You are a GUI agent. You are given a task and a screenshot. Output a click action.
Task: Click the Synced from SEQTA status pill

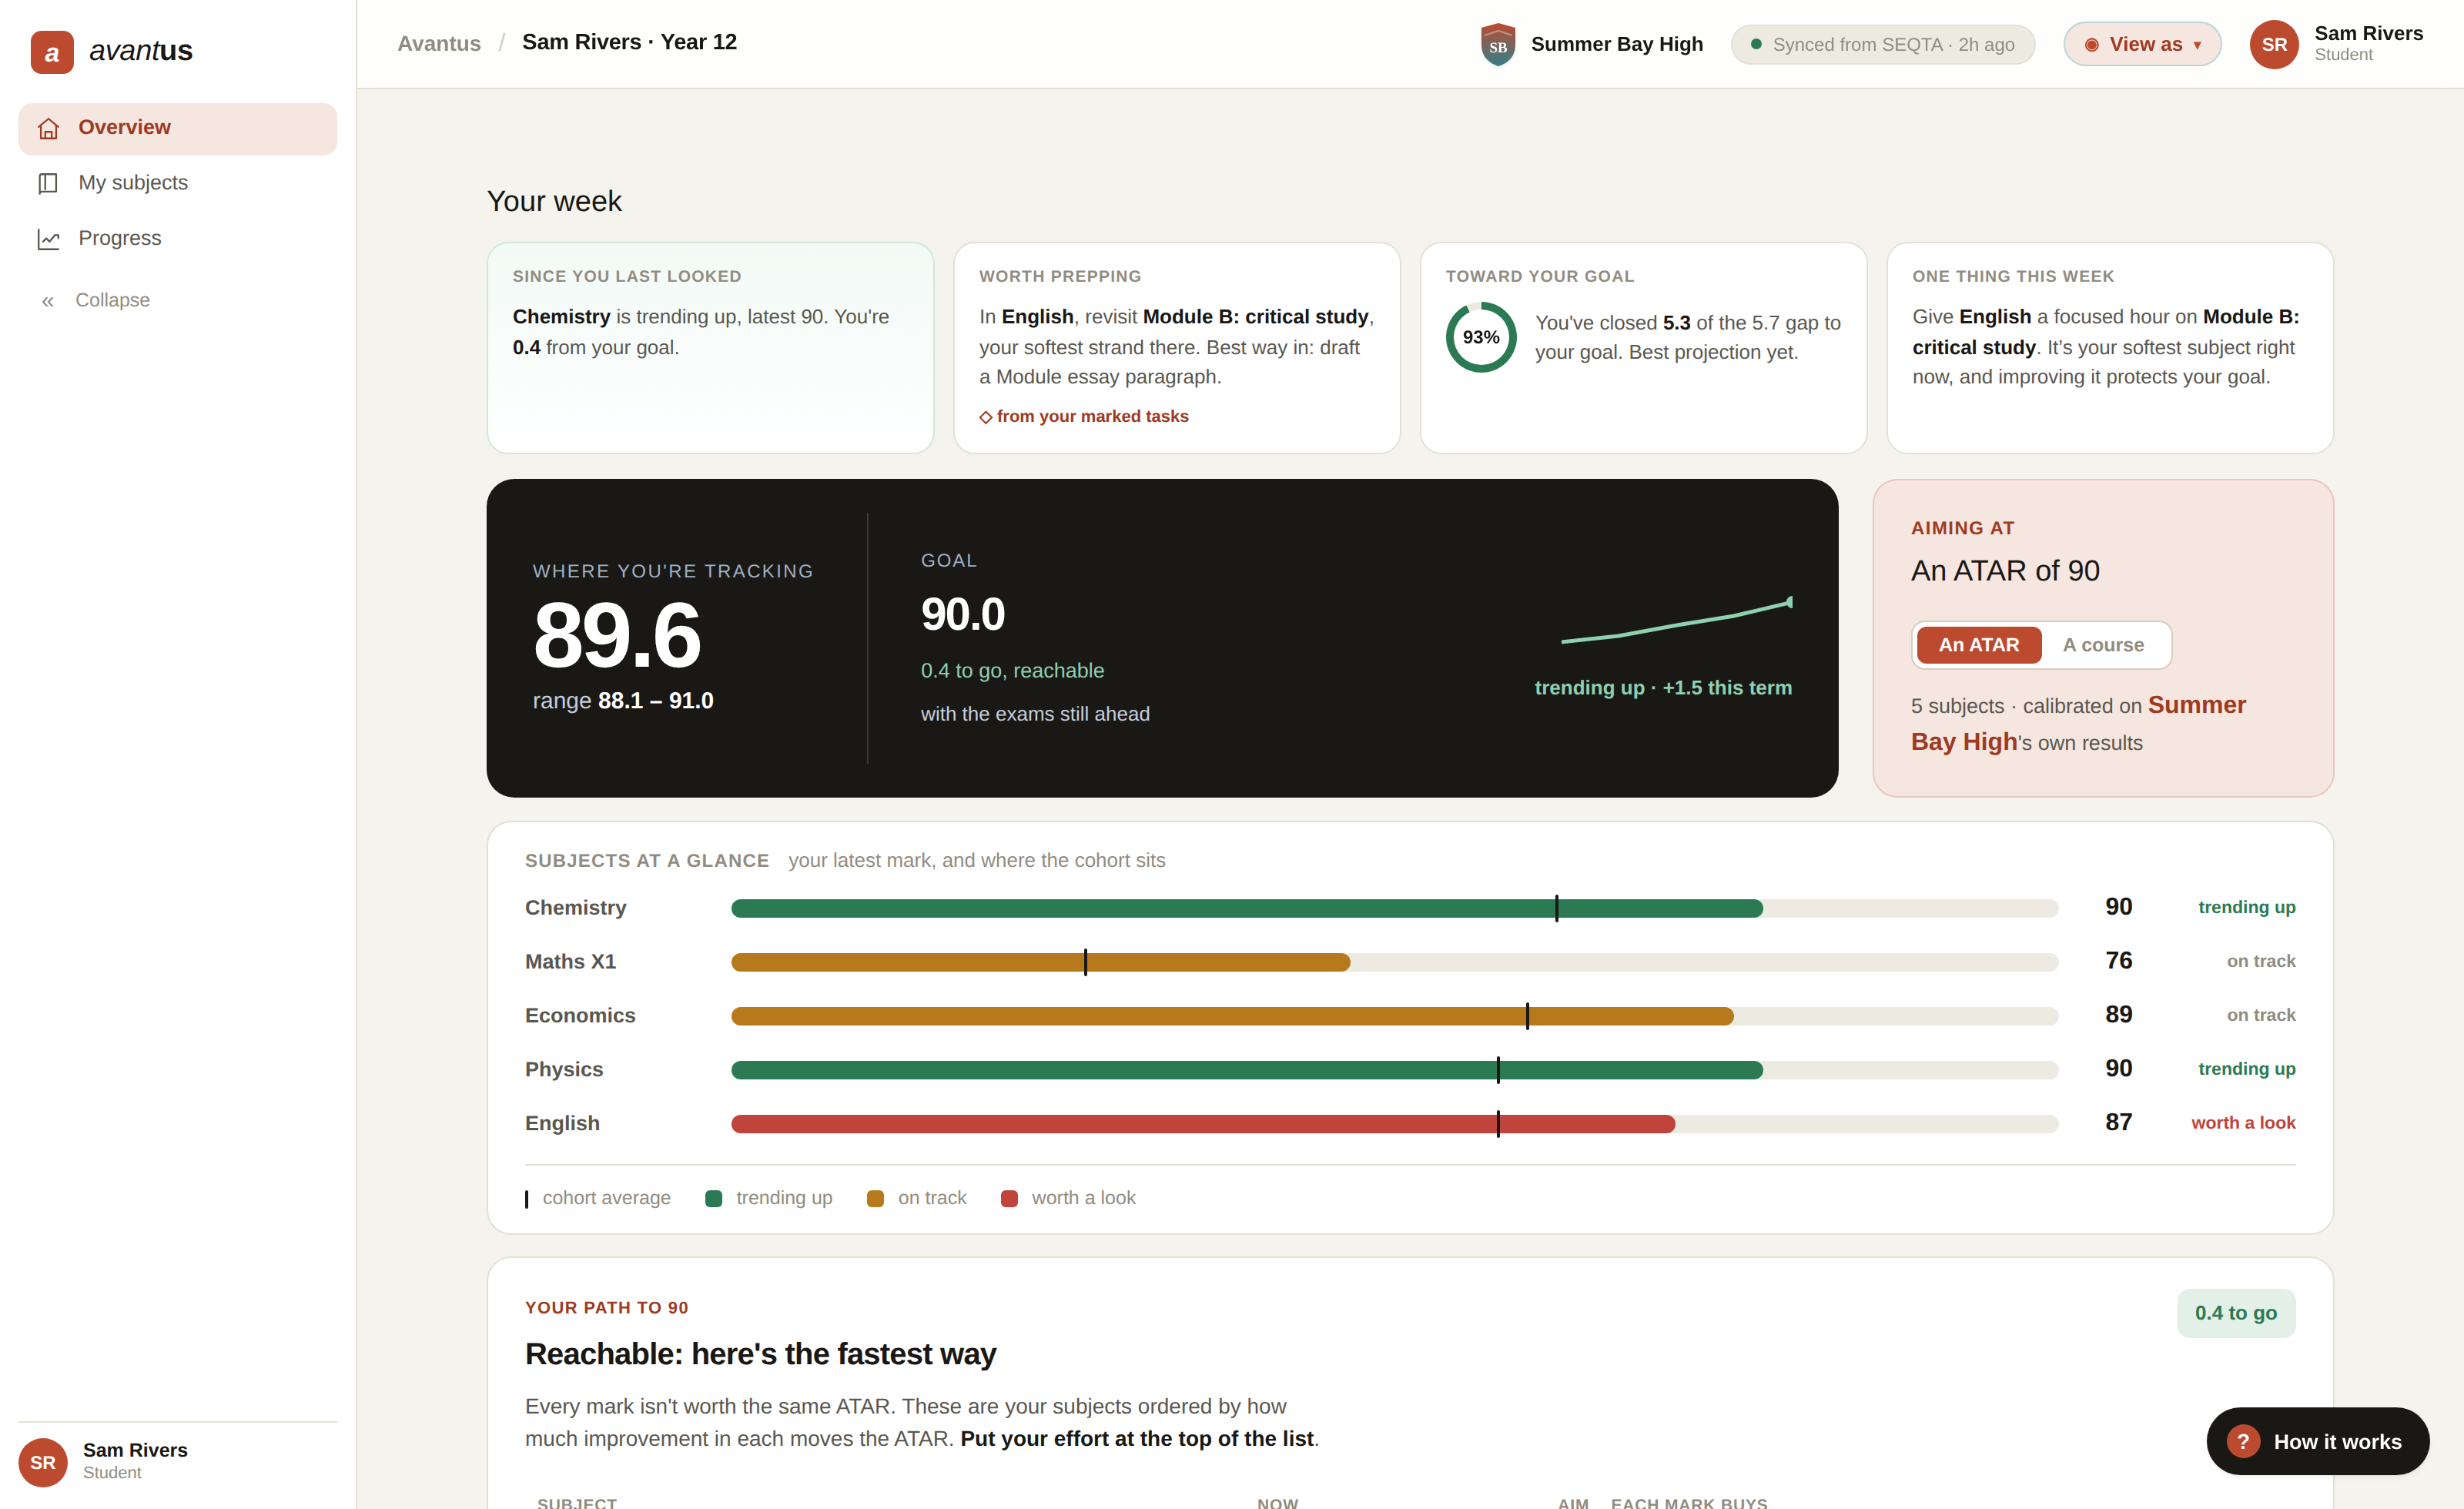1882,44
